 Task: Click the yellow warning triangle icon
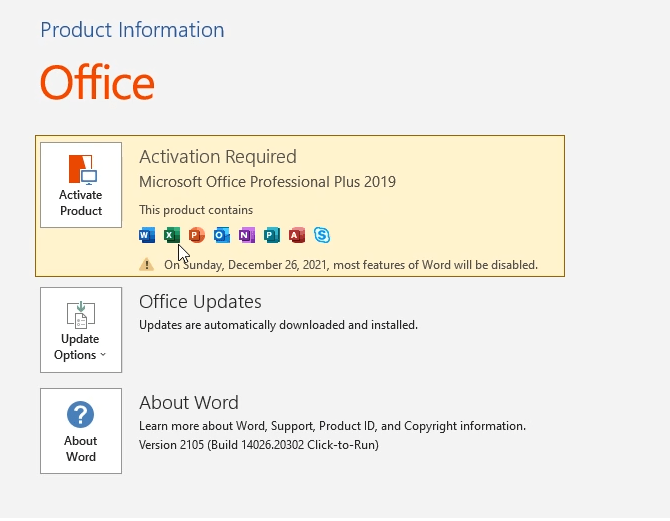pos(147,265)
